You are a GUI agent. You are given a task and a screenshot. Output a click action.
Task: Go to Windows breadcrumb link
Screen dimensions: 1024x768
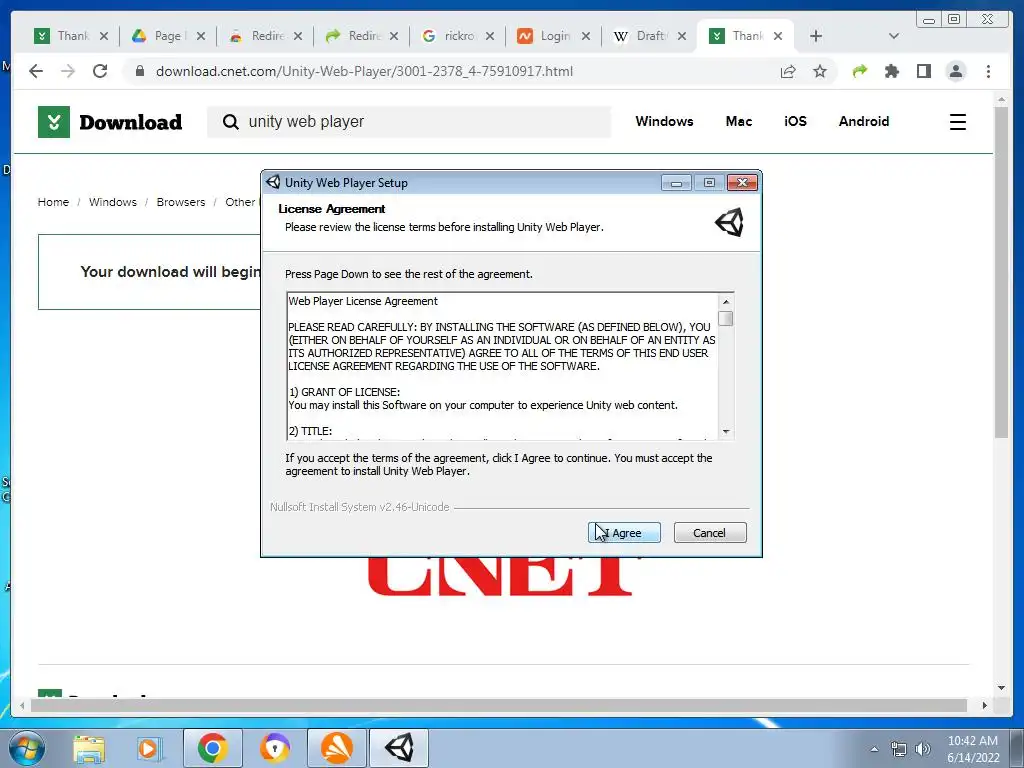[x=113, y=202]
